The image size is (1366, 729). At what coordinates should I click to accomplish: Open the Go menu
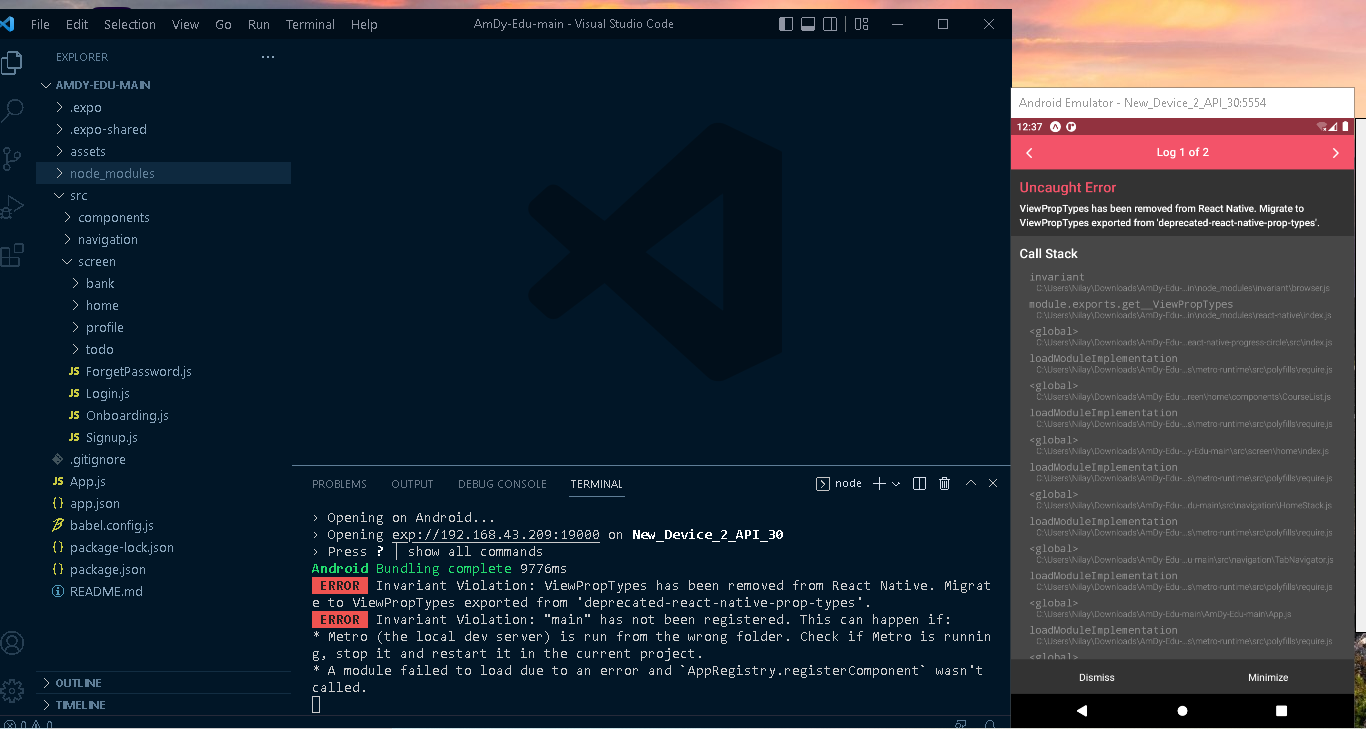tap(223, 24)
